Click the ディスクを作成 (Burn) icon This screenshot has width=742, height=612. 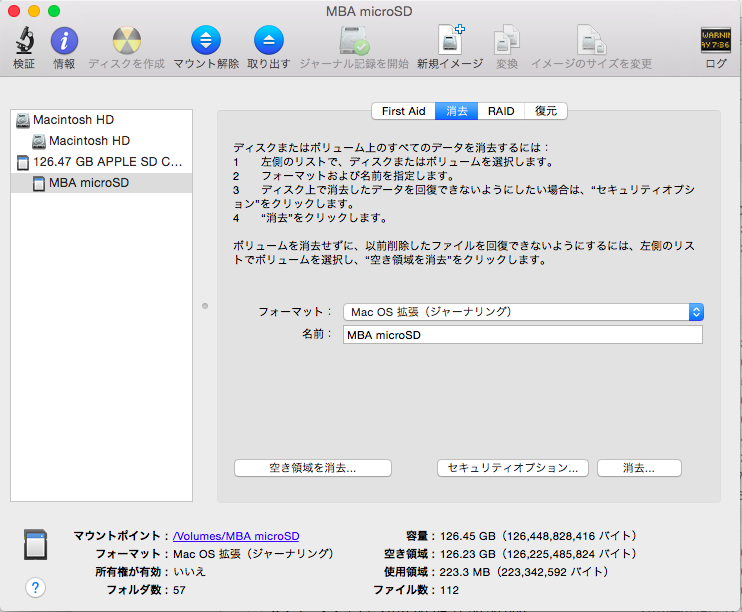[126, 40]
